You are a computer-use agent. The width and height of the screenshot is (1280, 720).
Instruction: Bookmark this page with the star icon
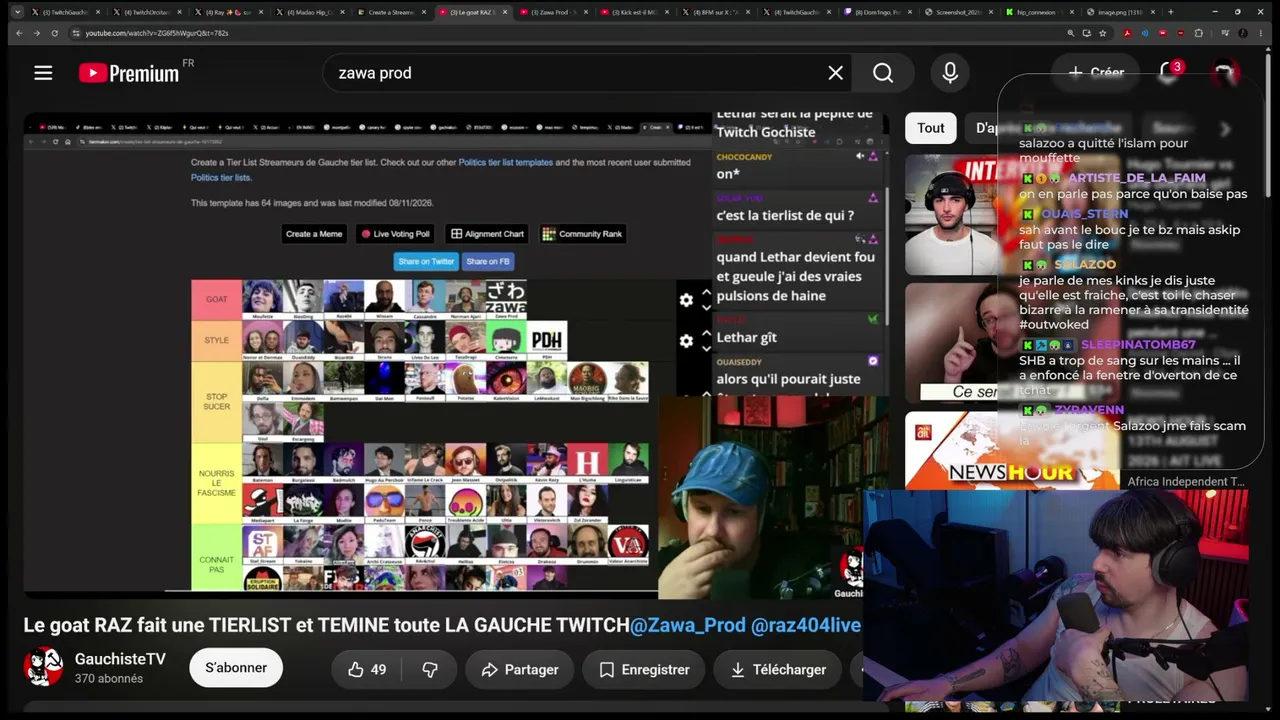click(x=1103, y=33)
